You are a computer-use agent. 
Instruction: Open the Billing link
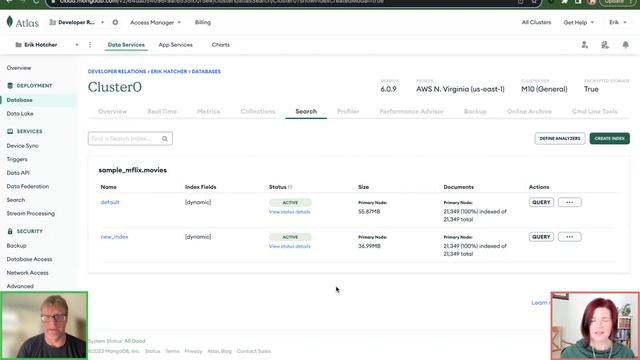click(x=203, y=22)
